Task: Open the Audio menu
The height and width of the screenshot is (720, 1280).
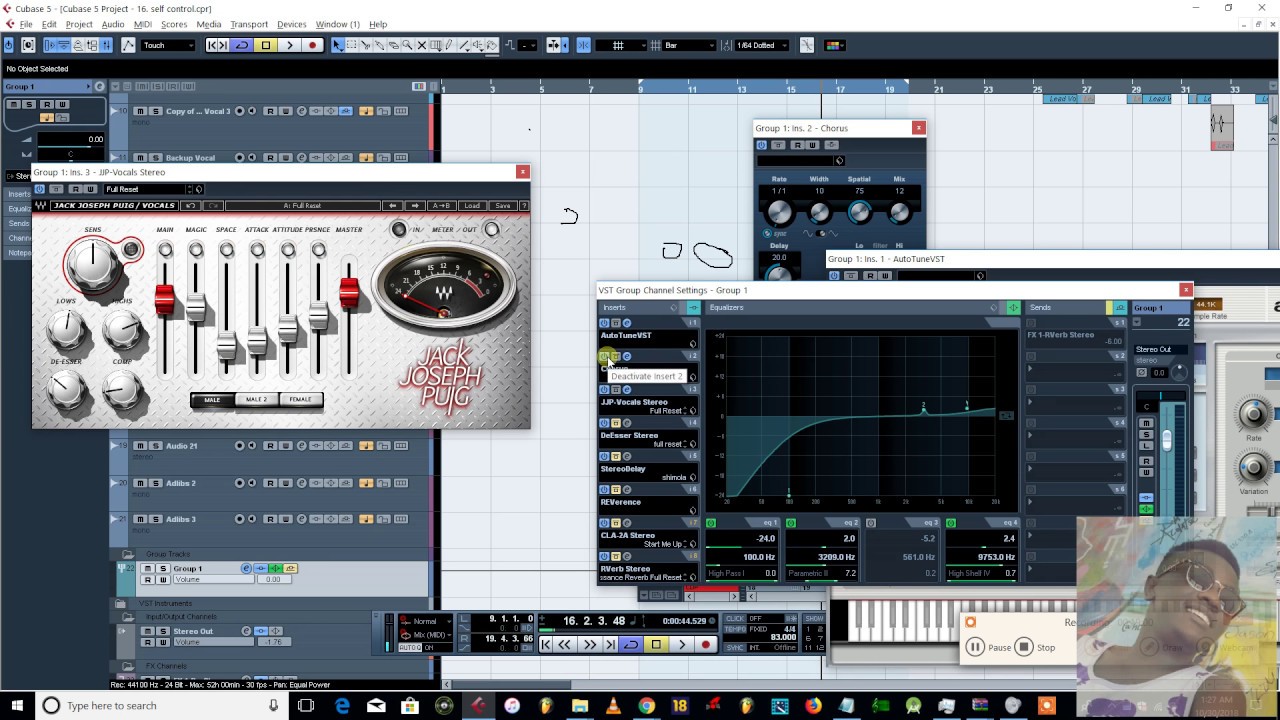Action: 112,24
